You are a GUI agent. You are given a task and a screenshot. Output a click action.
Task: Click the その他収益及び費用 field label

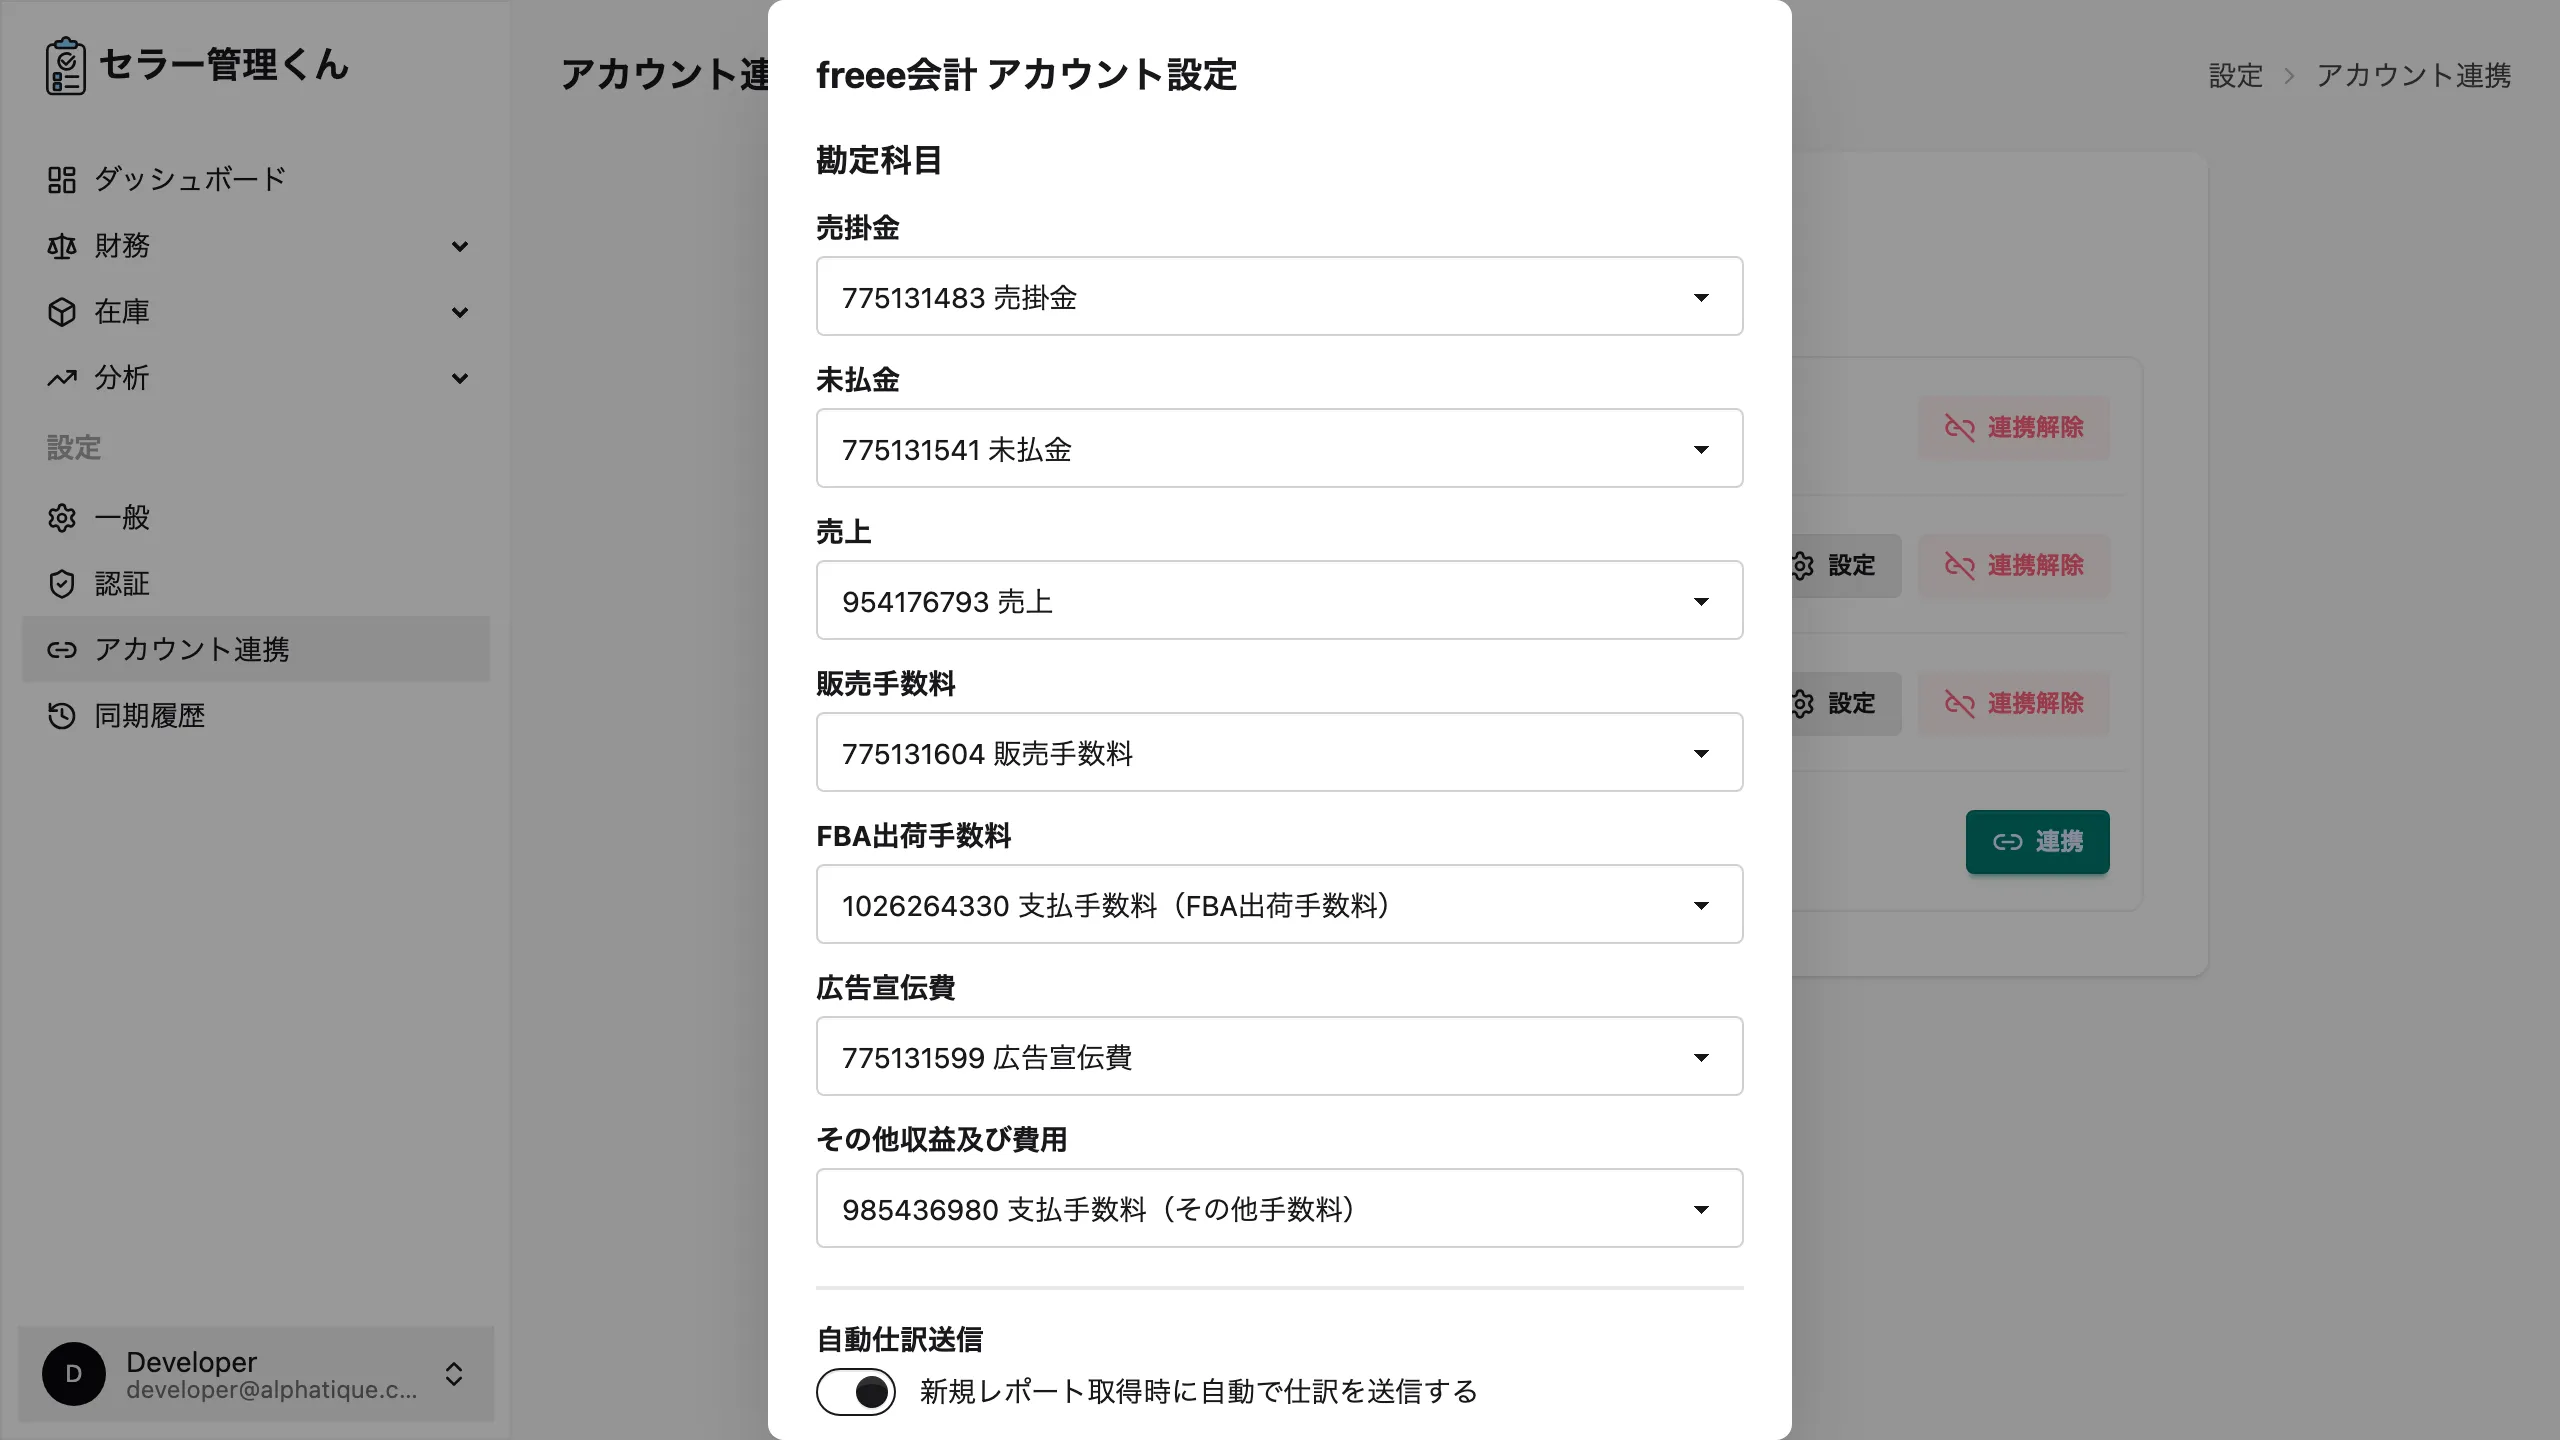pyautogui.click(x=942, y=1140)
